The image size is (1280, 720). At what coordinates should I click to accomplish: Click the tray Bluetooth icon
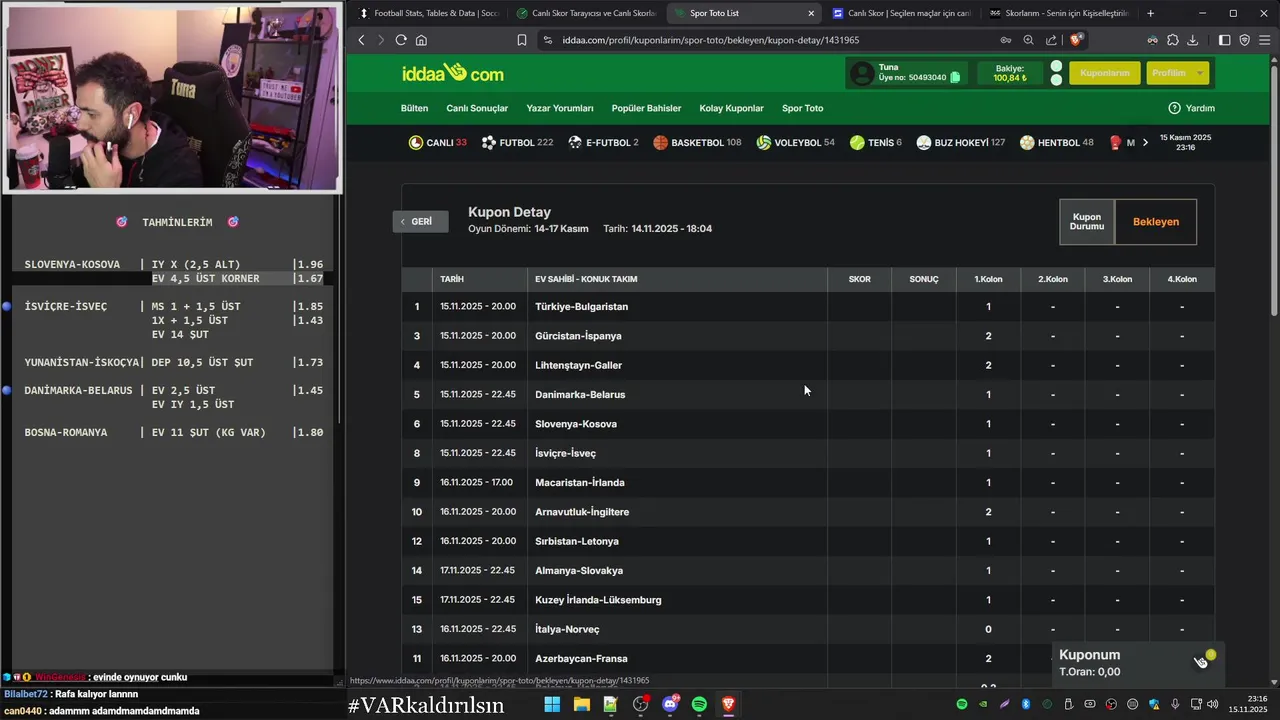1025,704
